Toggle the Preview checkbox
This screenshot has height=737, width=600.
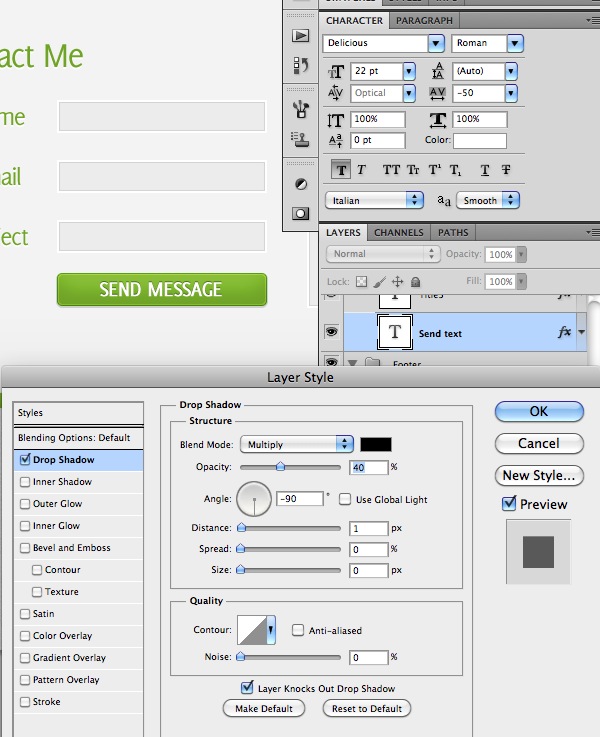click(x=509, y=503)
